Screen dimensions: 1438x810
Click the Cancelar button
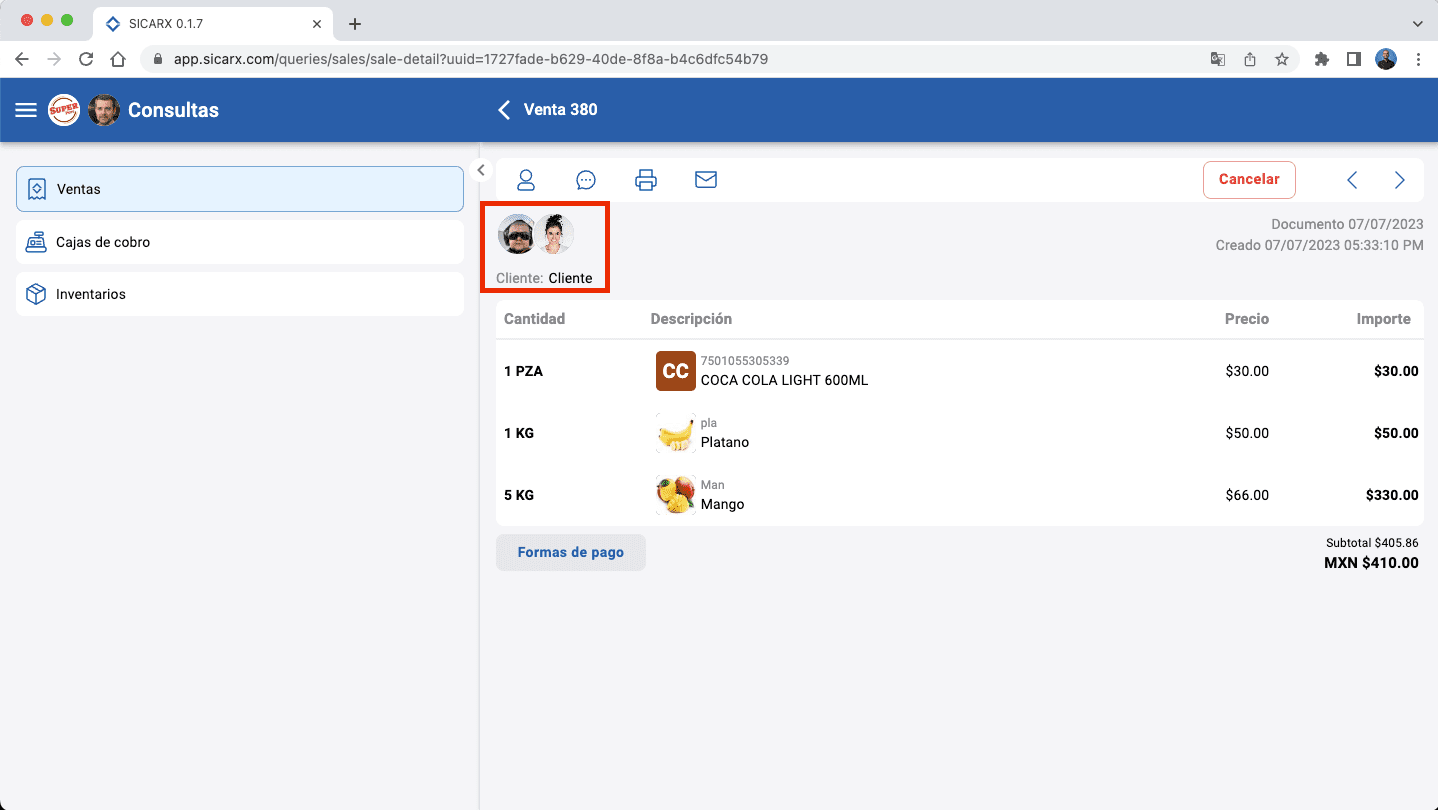1249,180
